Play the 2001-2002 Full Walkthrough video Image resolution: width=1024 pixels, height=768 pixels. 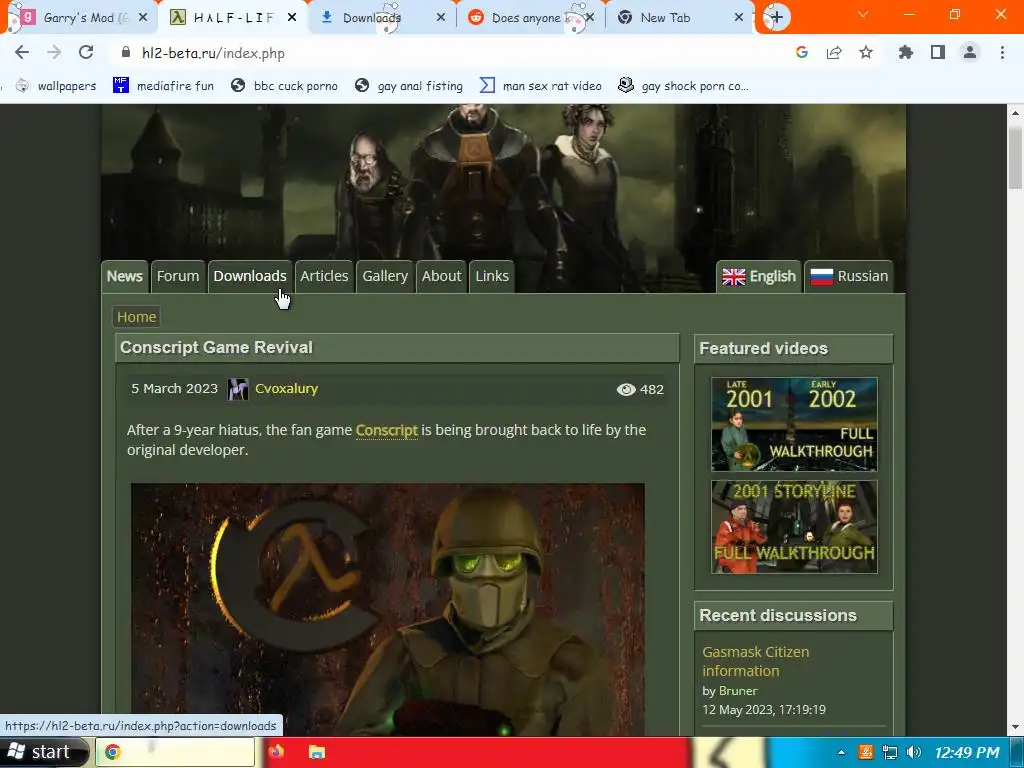(794, 424)
